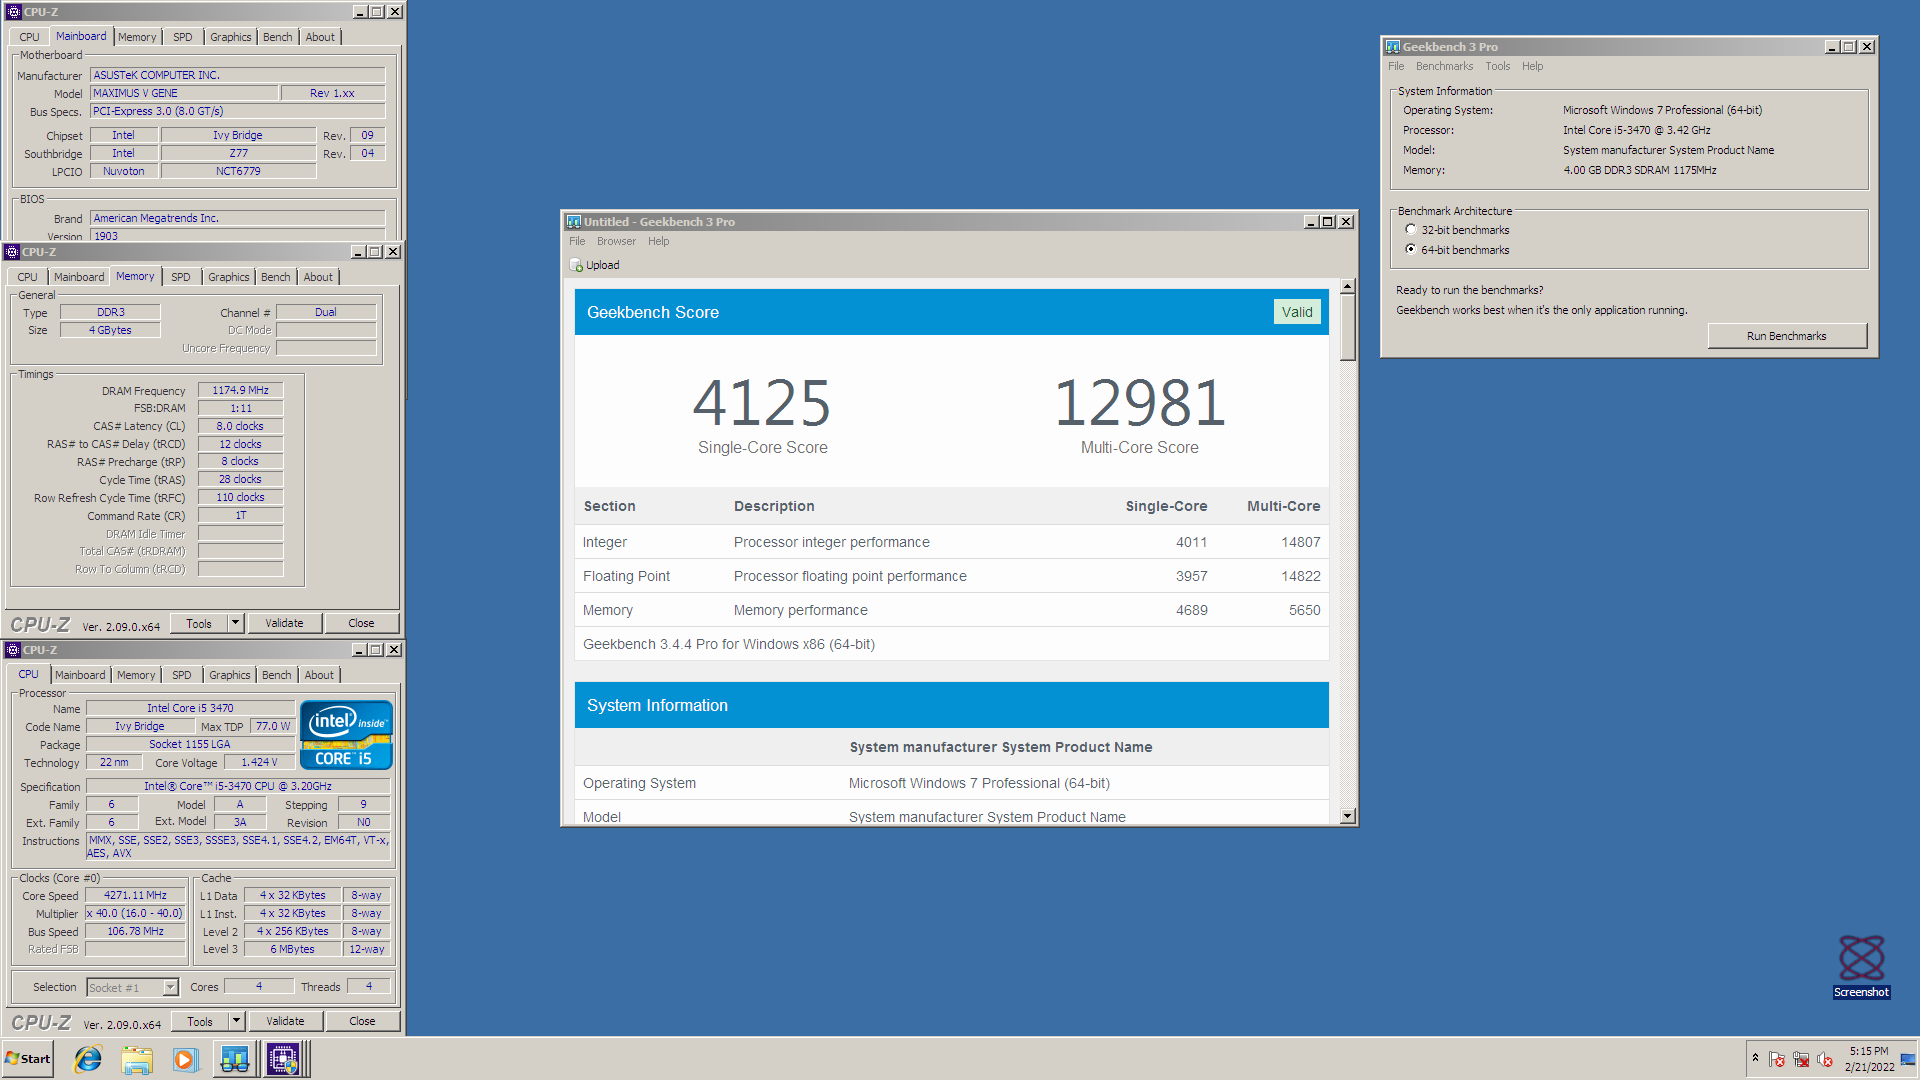This screenshot has width=1920, height=1080.
Task: Open the Start menu
Action: pos(28,1059)
